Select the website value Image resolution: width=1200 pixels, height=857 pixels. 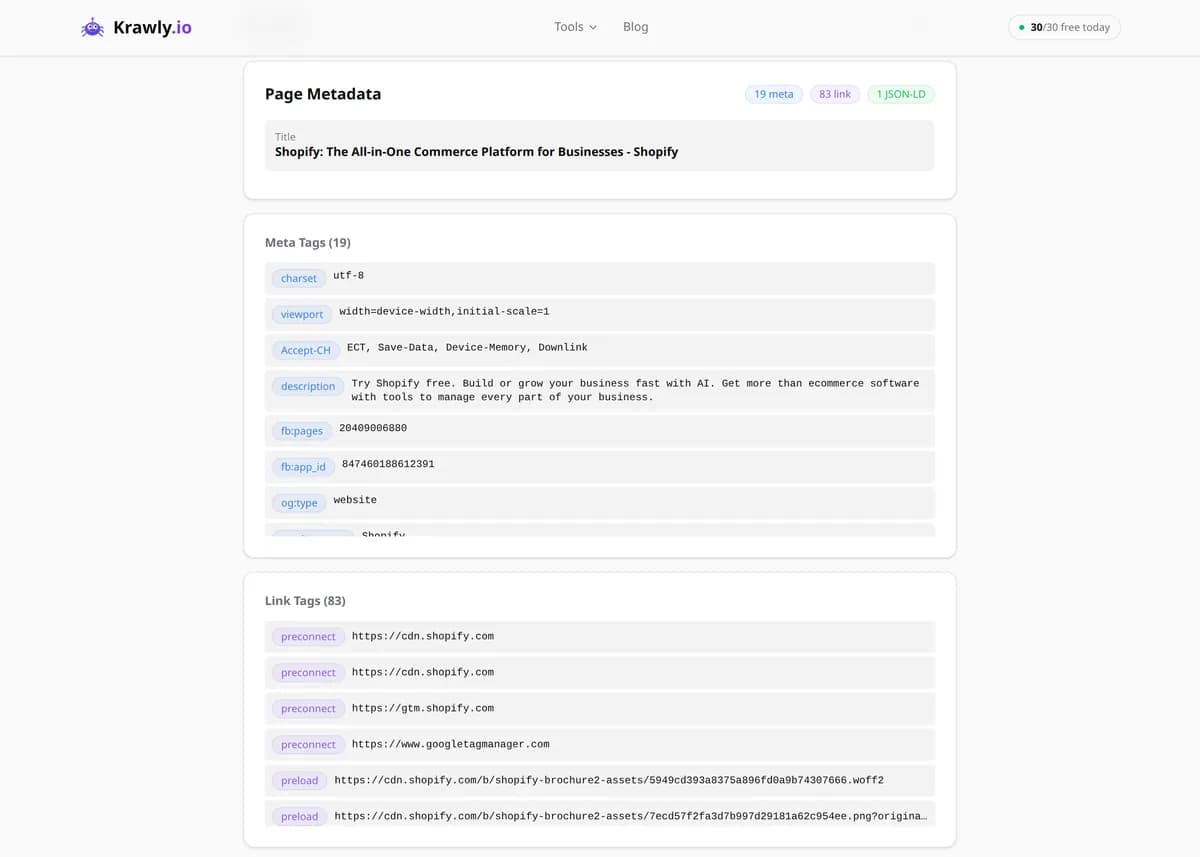(355, 500)
